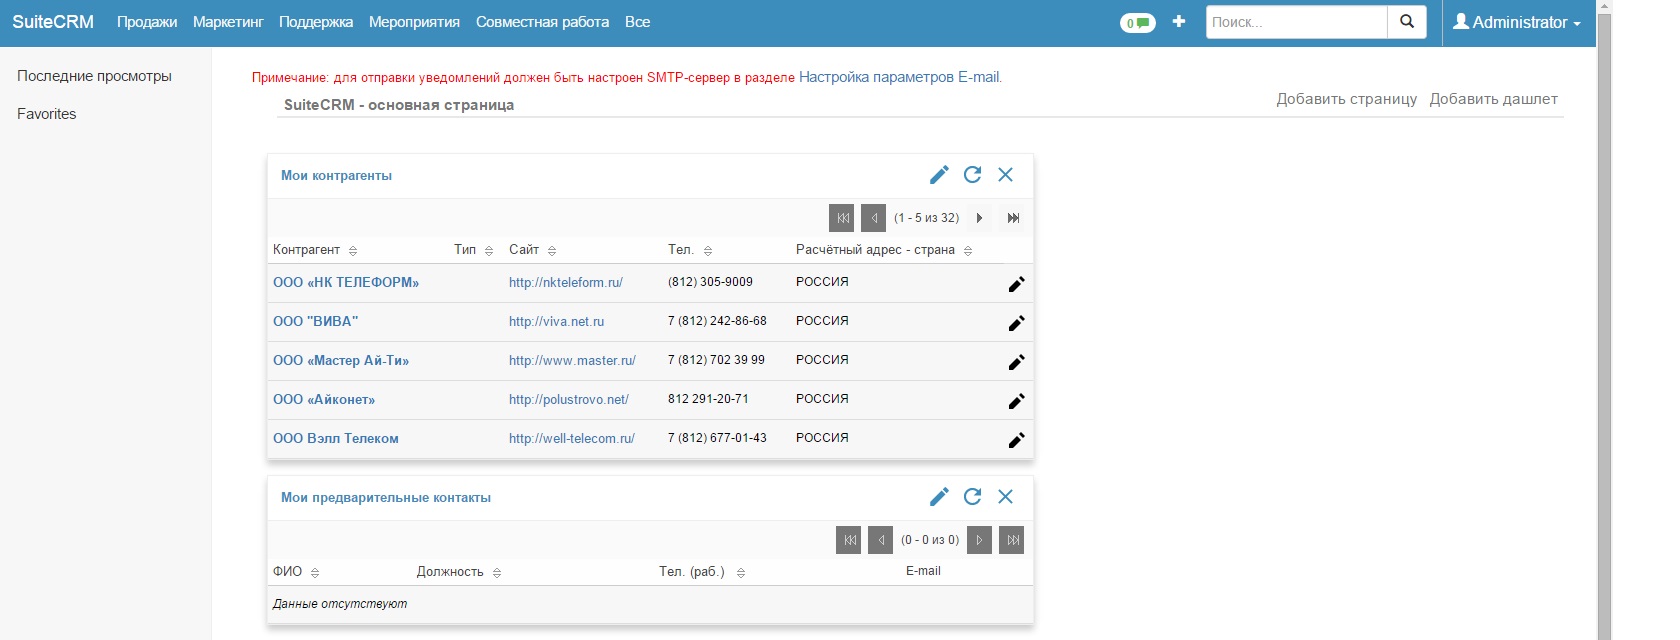Open contractor ООО «Мастер Ай-Ти»
The image size is (1680, 640).
341,360
